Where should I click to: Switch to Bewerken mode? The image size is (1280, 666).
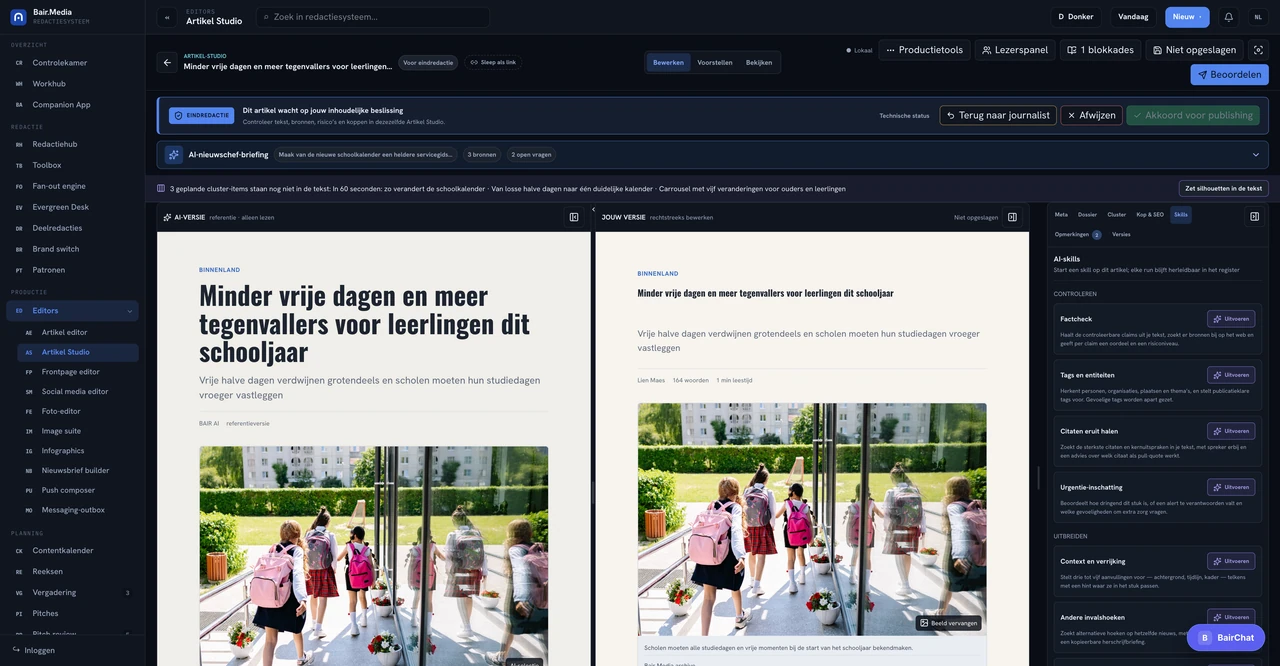click(x=668, y=62)
